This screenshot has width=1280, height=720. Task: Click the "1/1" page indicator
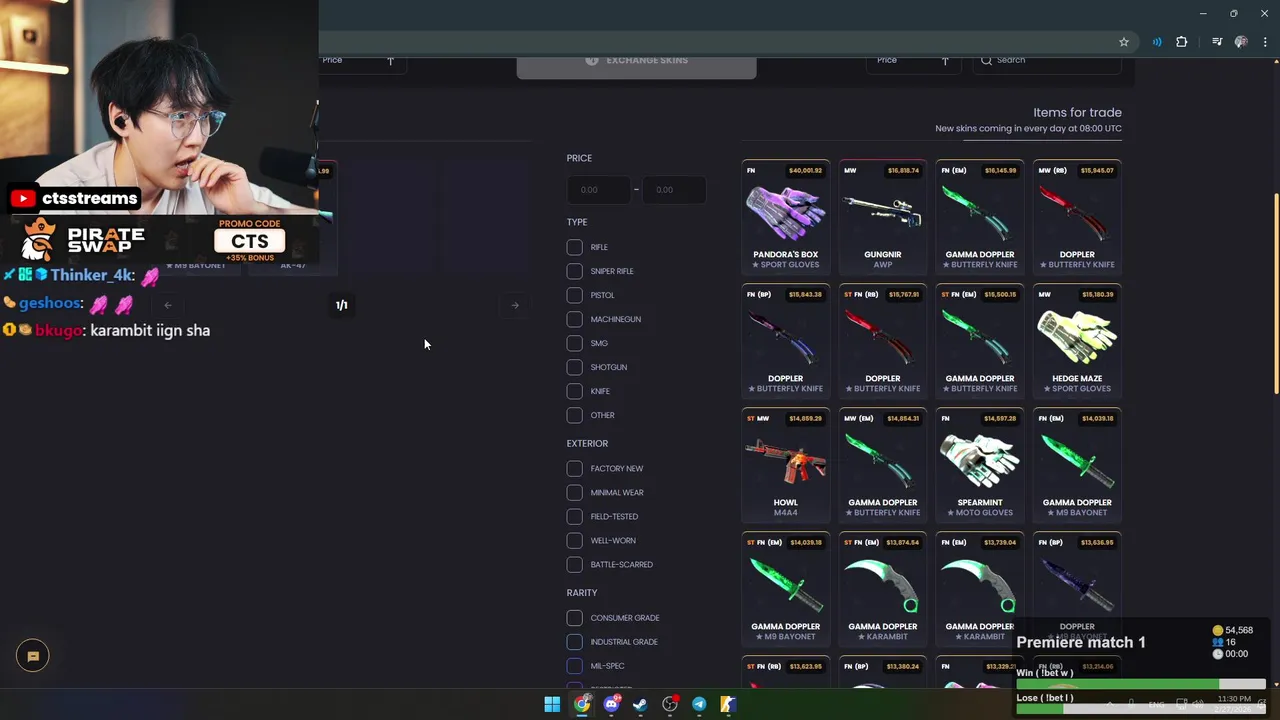click(341, 305)
